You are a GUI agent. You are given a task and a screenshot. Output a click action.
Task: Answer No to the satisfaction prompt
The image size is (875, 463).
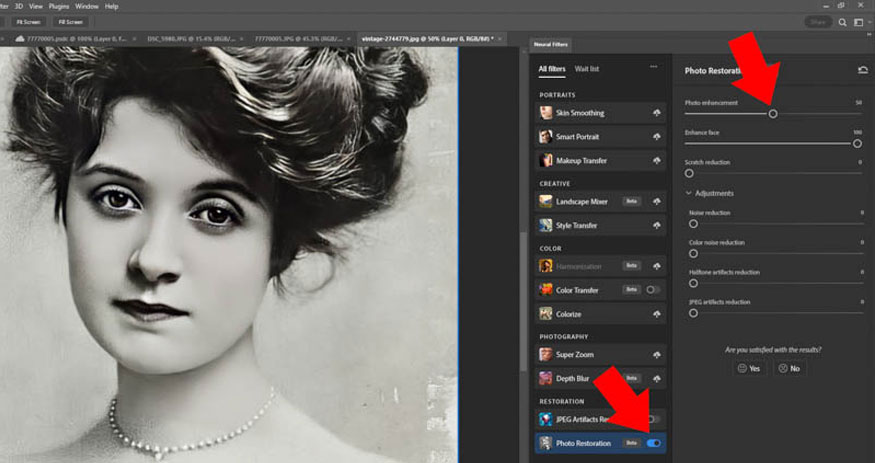pyautogui.click(x=790, y=369)
